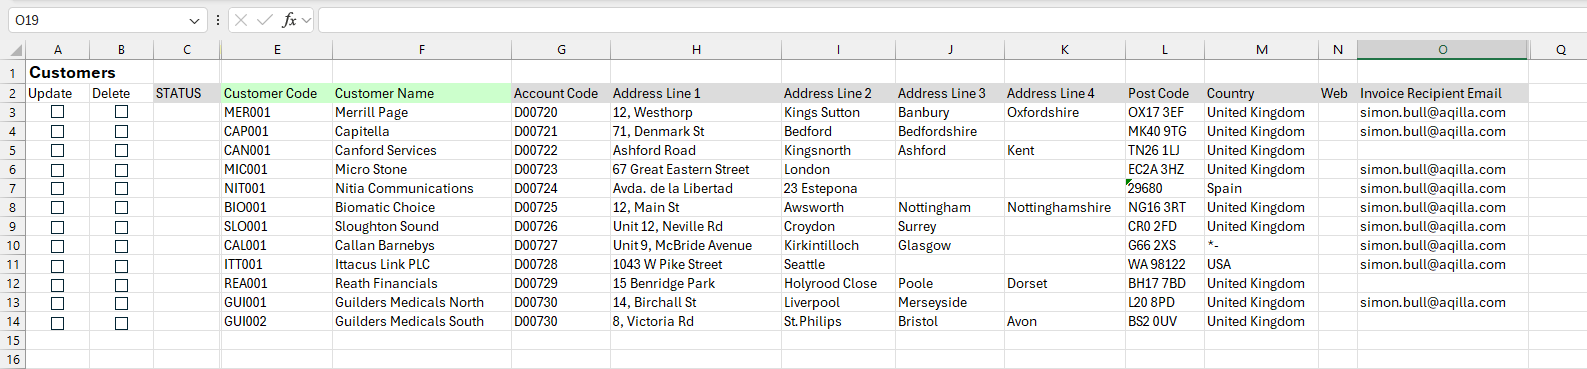This screenshot has width=1587, height=369.
Task: Click the Customer Code header cell
Action: 277,93
